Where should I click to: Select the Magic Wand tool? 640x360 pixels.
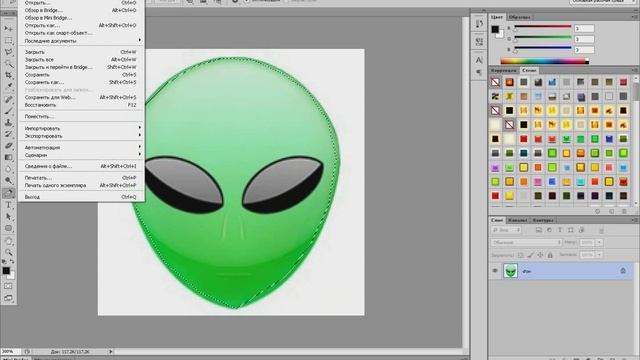(8, 64)
